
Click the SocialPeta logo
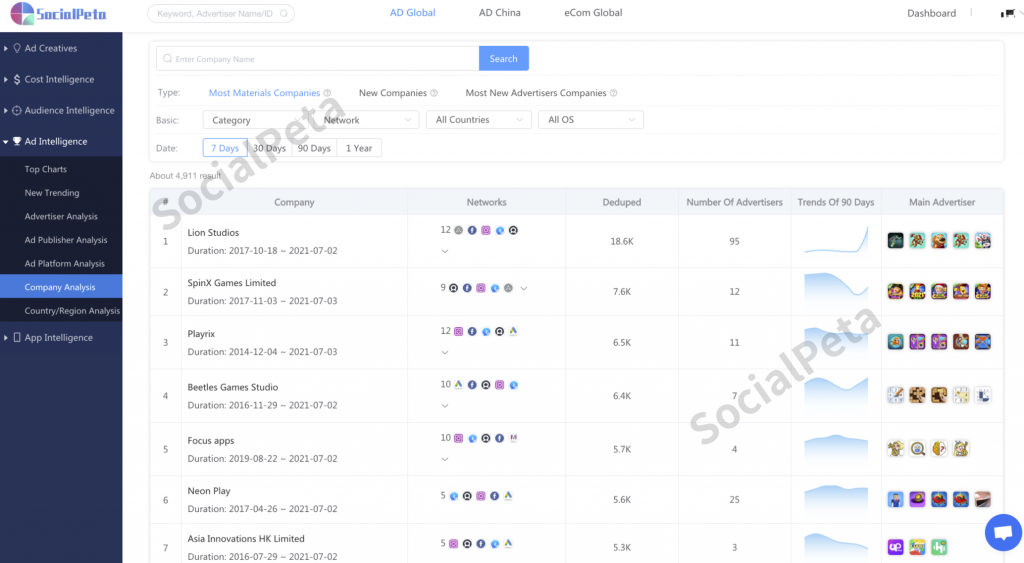point(58,14)
